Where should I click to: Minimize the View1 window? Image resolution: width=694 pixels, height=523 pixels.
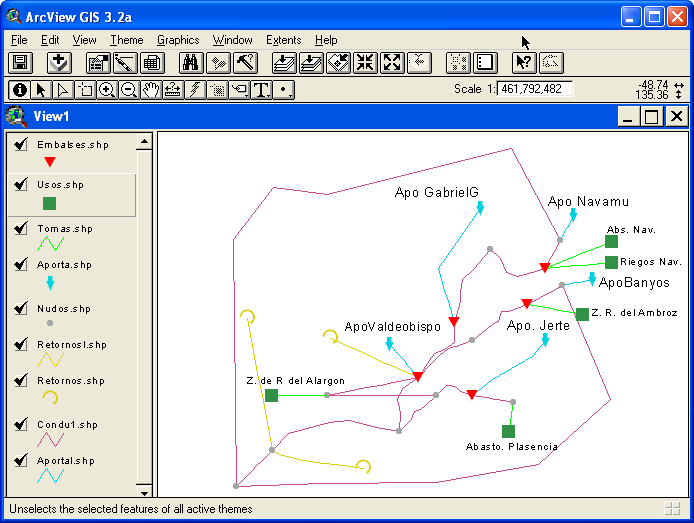coord(628,117)
